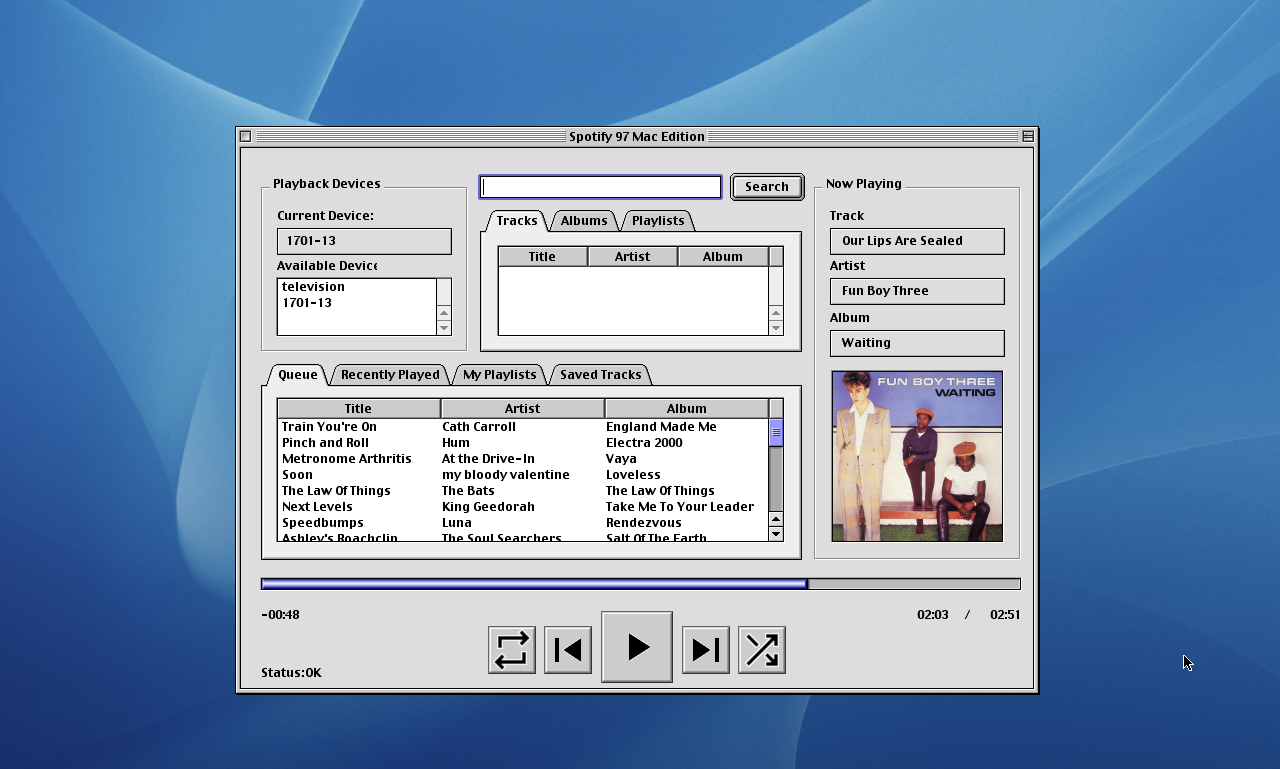
Task: Select the Queue tab
Action: point(297,375)
